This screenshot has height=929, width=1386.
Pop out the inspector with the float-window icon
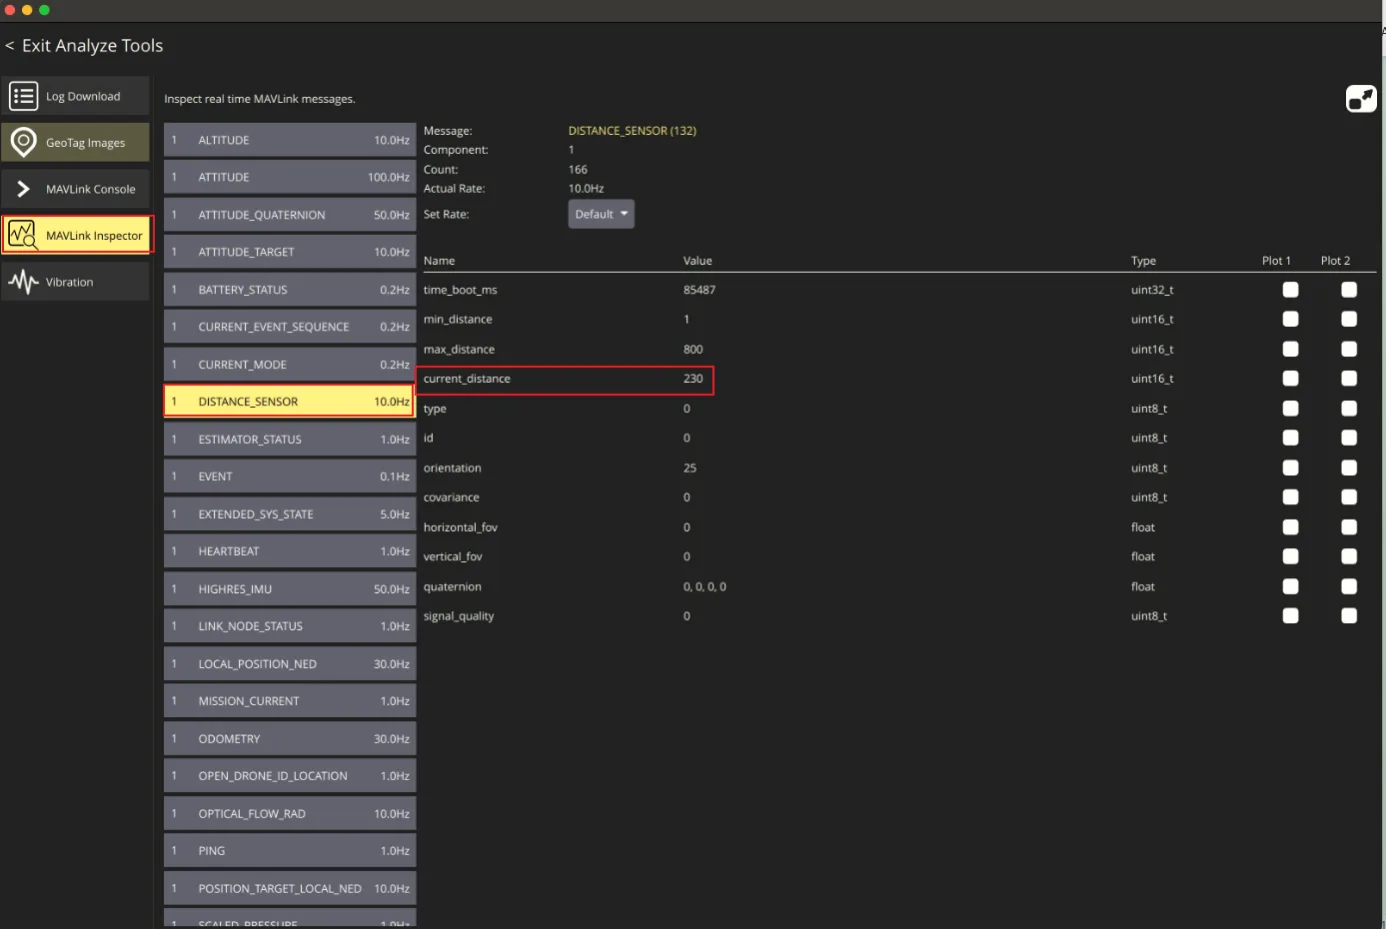click(x=1361, y=98)
